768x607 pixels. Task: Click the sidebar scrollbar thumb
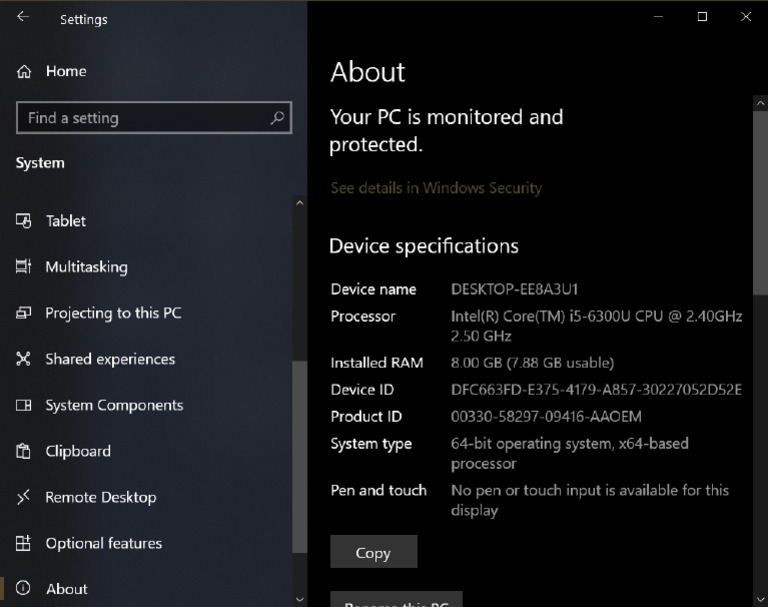(x=299, y=457)
